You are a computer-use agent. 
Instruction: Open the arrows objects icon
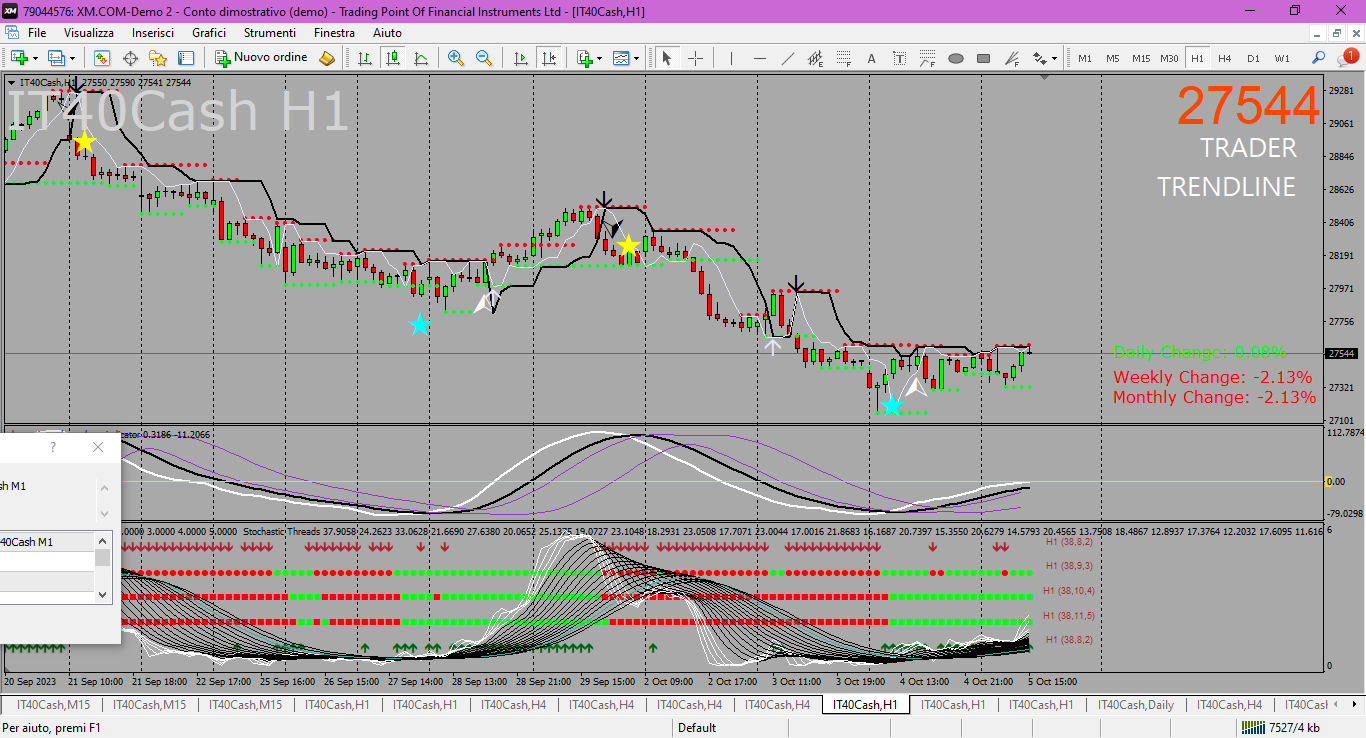tap(1040, 58)
